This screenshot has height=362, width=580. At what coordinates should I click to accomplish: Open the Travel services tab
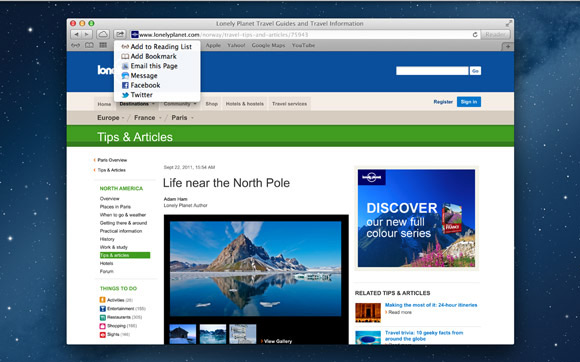pos(289,104)
